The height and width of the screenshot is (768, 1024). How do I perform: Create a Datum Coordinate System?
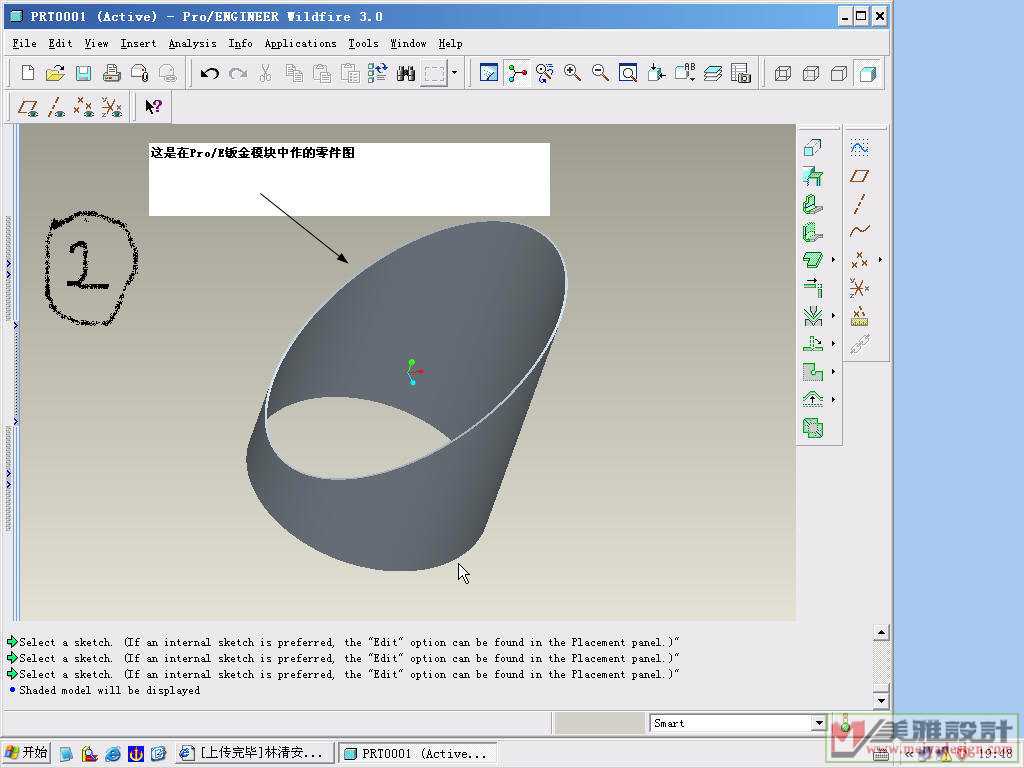[x=859, y=288]
